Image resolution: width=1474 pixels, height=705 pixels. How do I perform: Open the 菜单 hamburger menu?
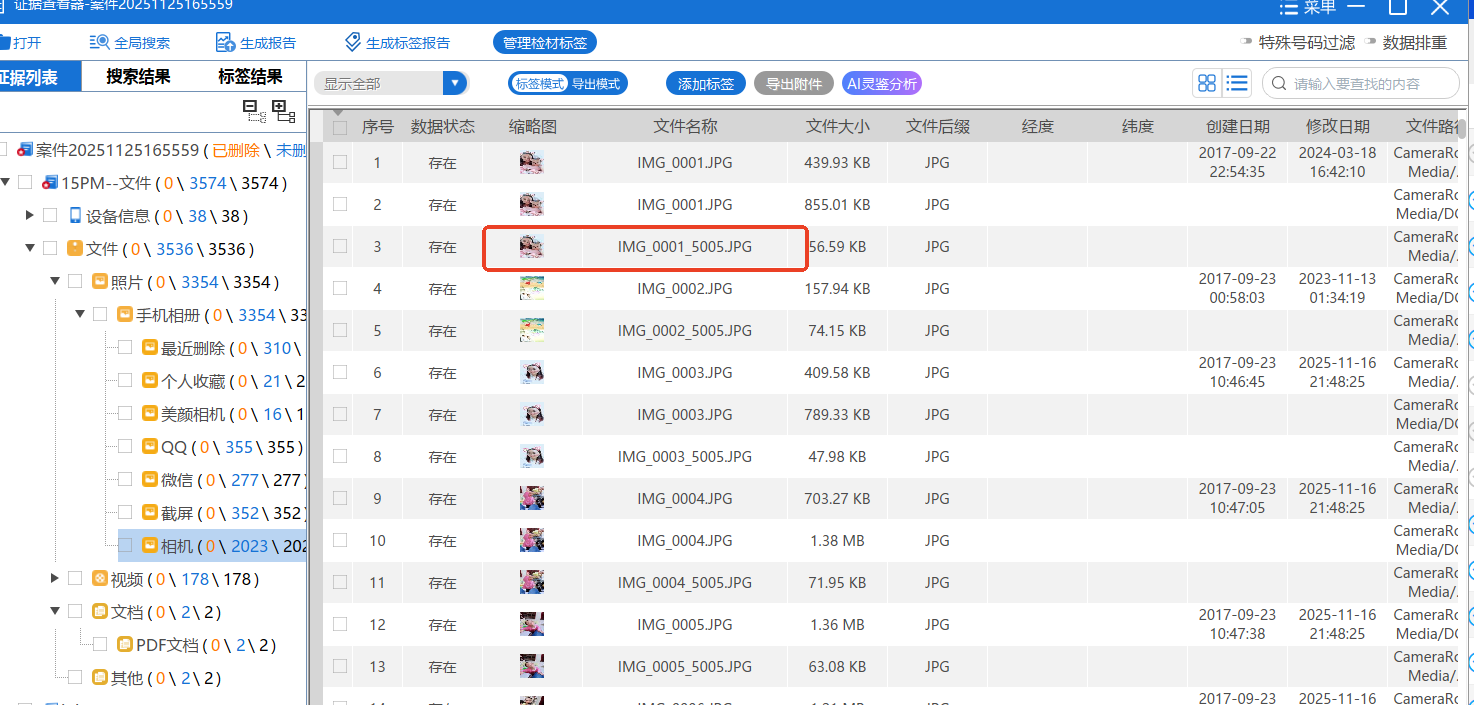1288,8
